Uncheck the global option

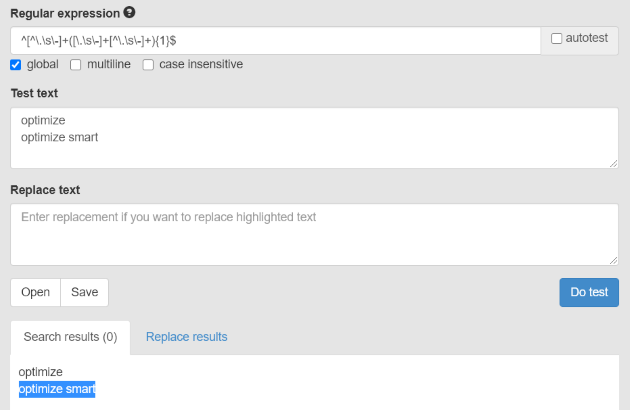pos(16,65)
